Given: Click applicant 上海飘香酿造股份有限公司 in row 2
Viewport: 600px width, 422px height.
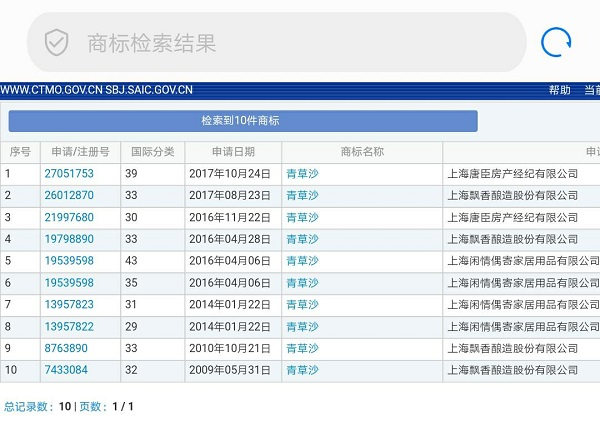Looking at the screenshot, I should [x=513, y=196].
